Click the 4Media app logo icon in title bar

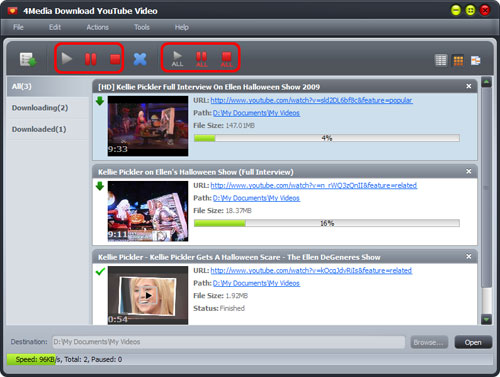13,11
